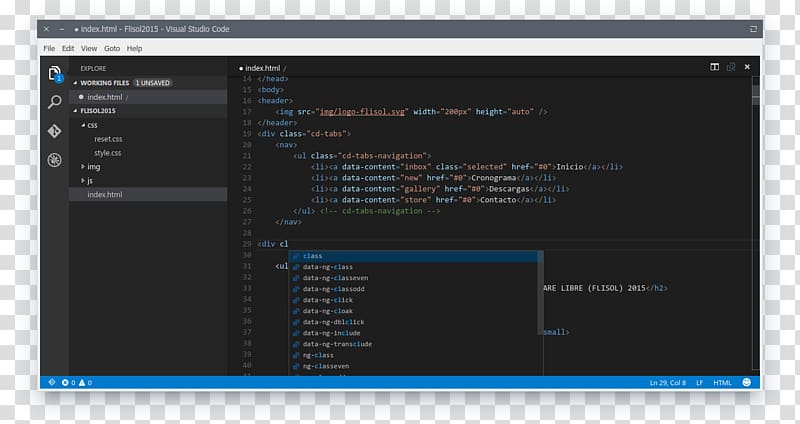Click the window restore icon in the title bar

pyautogui.click(x=753, y=29)
